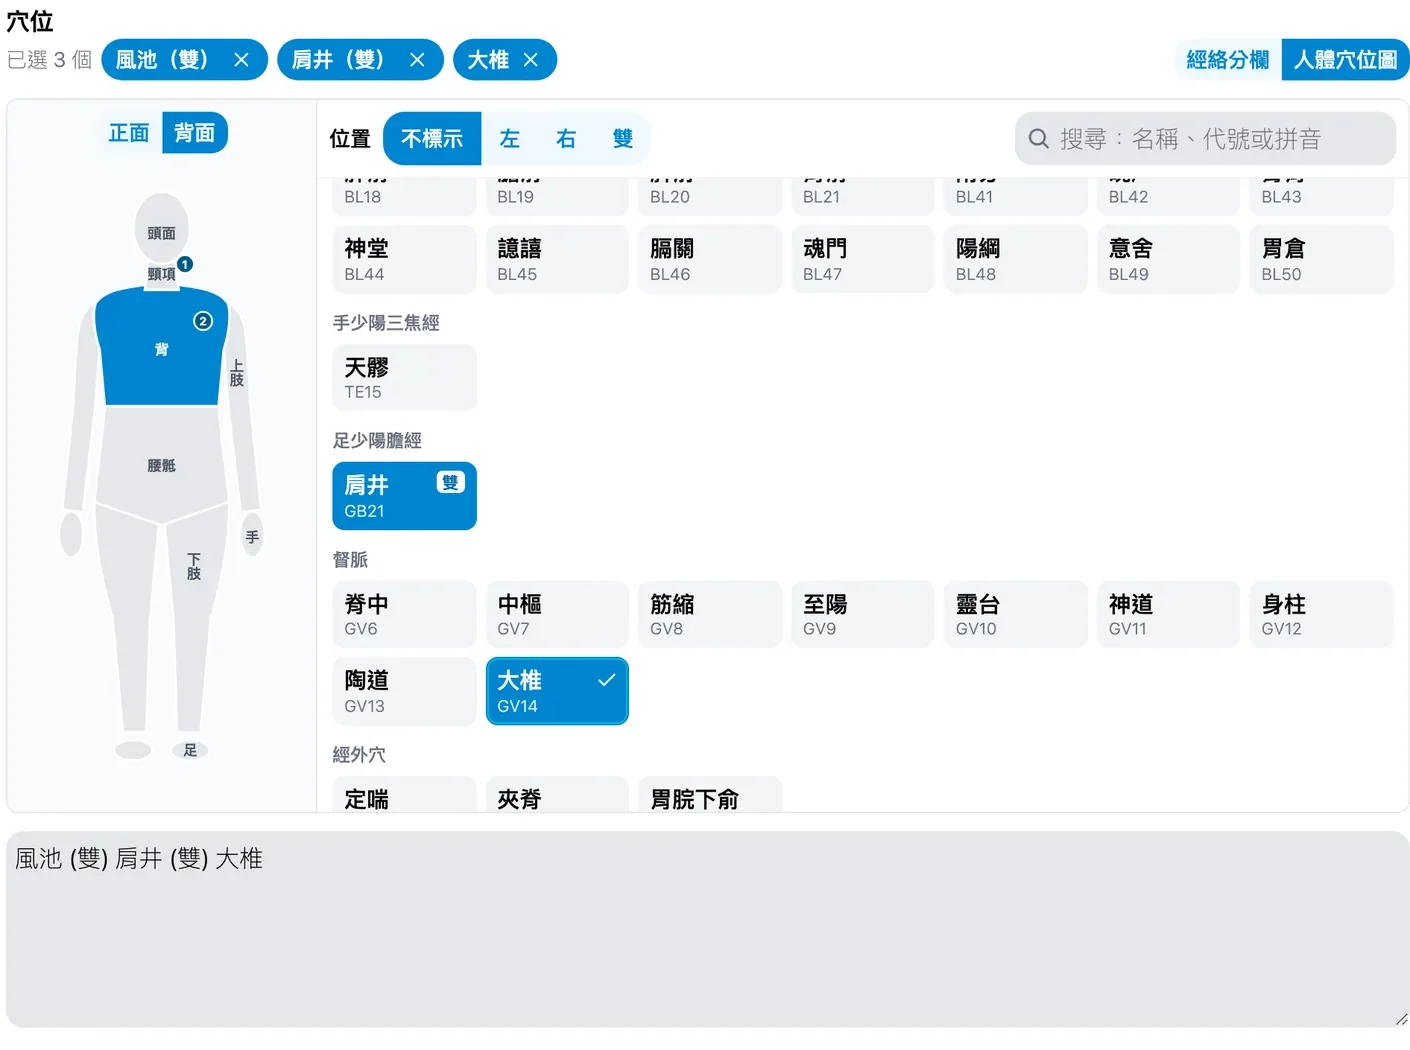Remove the 肩井（雙） selected chip
Image resolution: width=1410 pixels, height=1050 pixels.
[417, 60]
